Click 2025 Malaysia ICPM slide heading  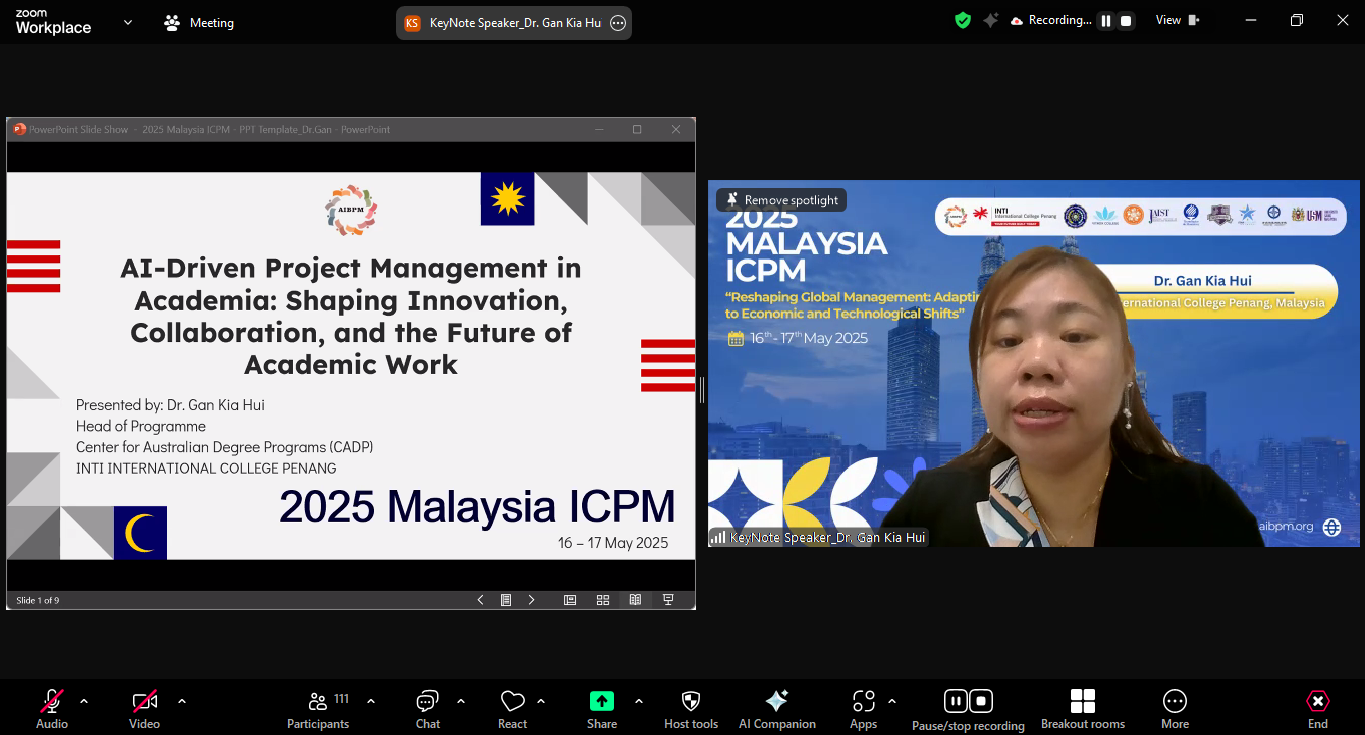477,507
